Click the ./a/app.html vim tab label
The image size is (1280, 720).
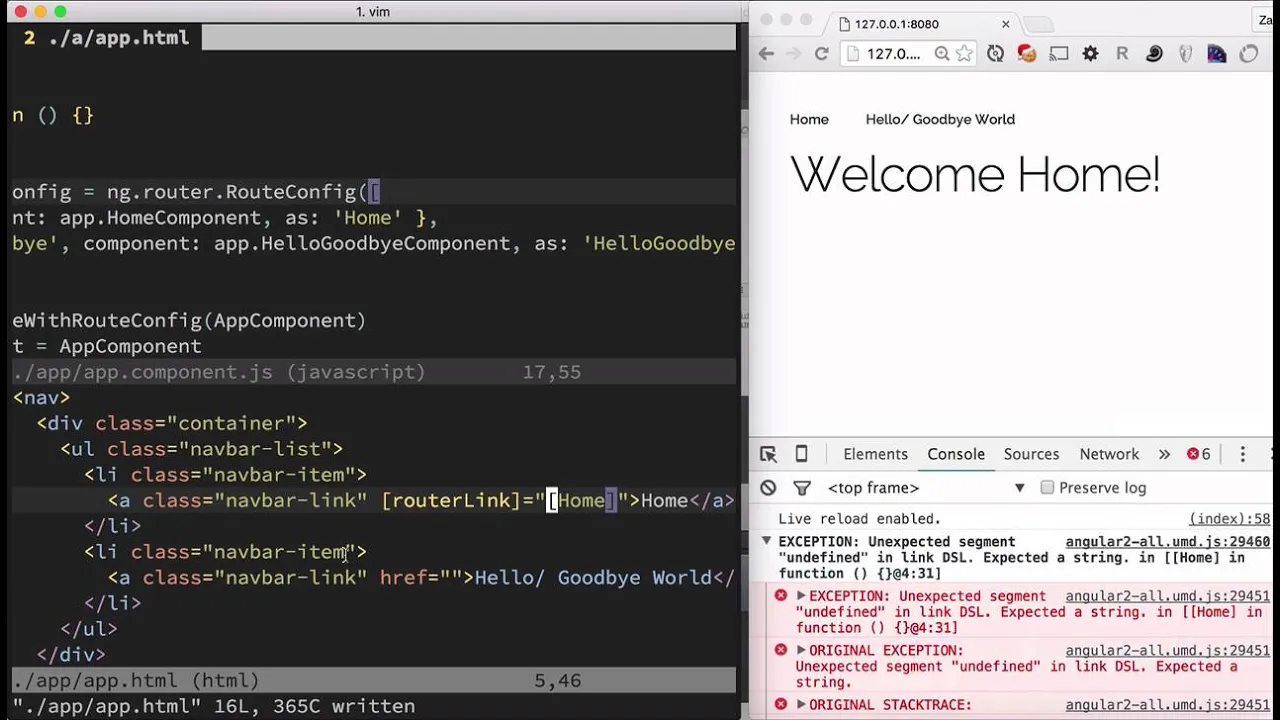tap(107, 37)
